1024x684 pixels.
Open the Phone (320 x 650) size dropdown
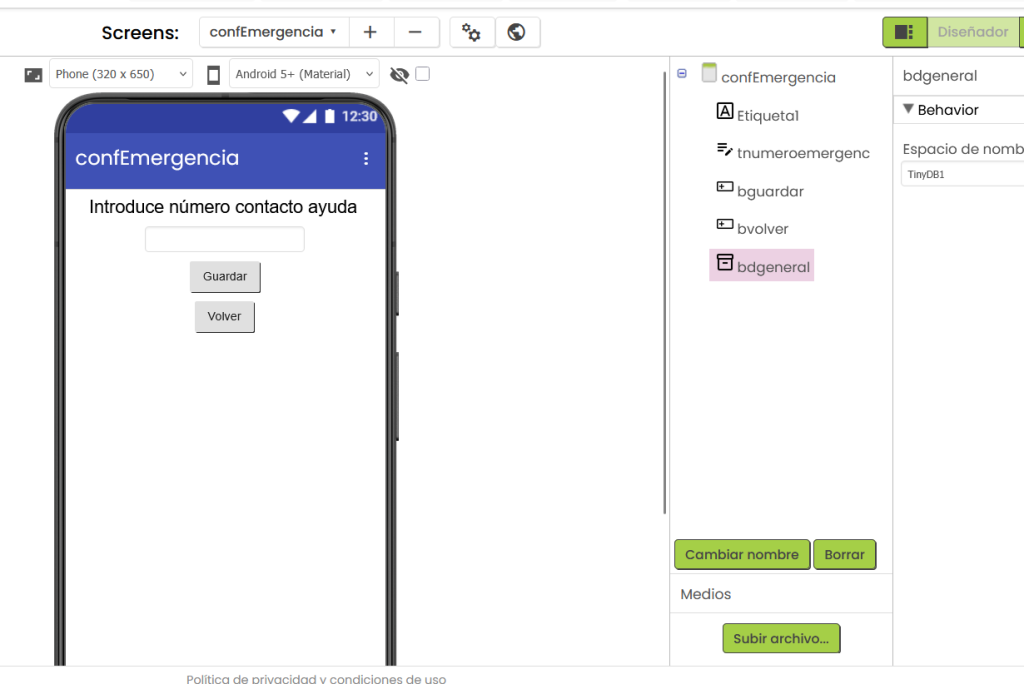pos(121,74)
